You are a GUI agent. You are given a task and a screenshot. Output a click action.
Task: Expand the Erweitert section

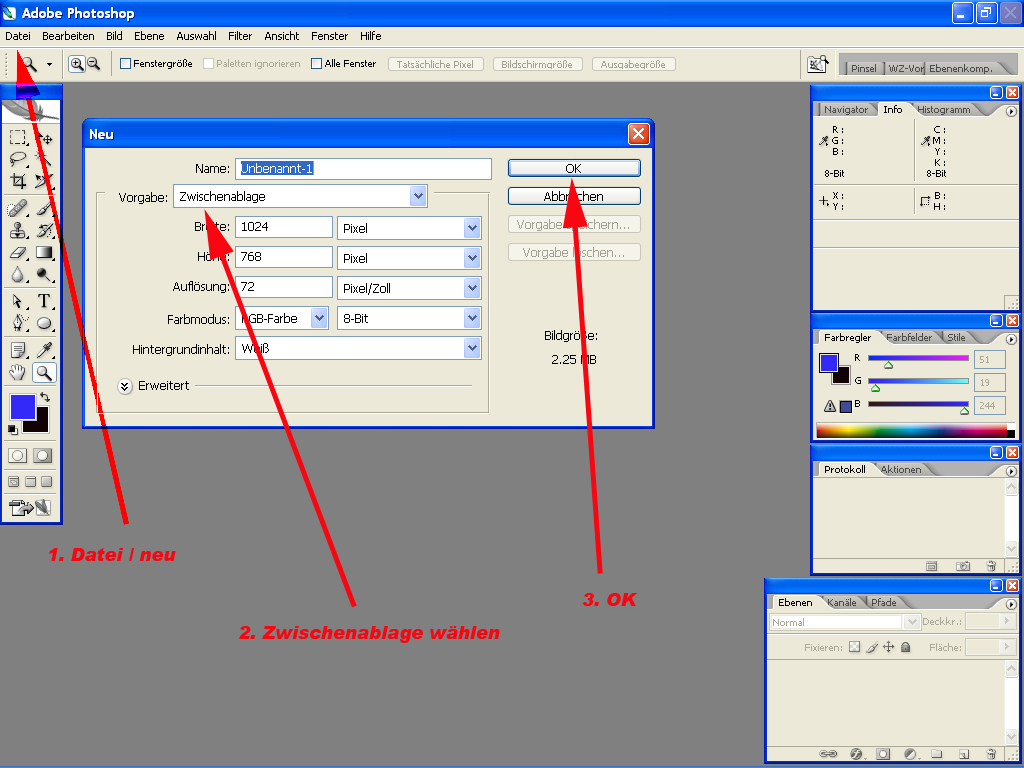tap(125, 386)
